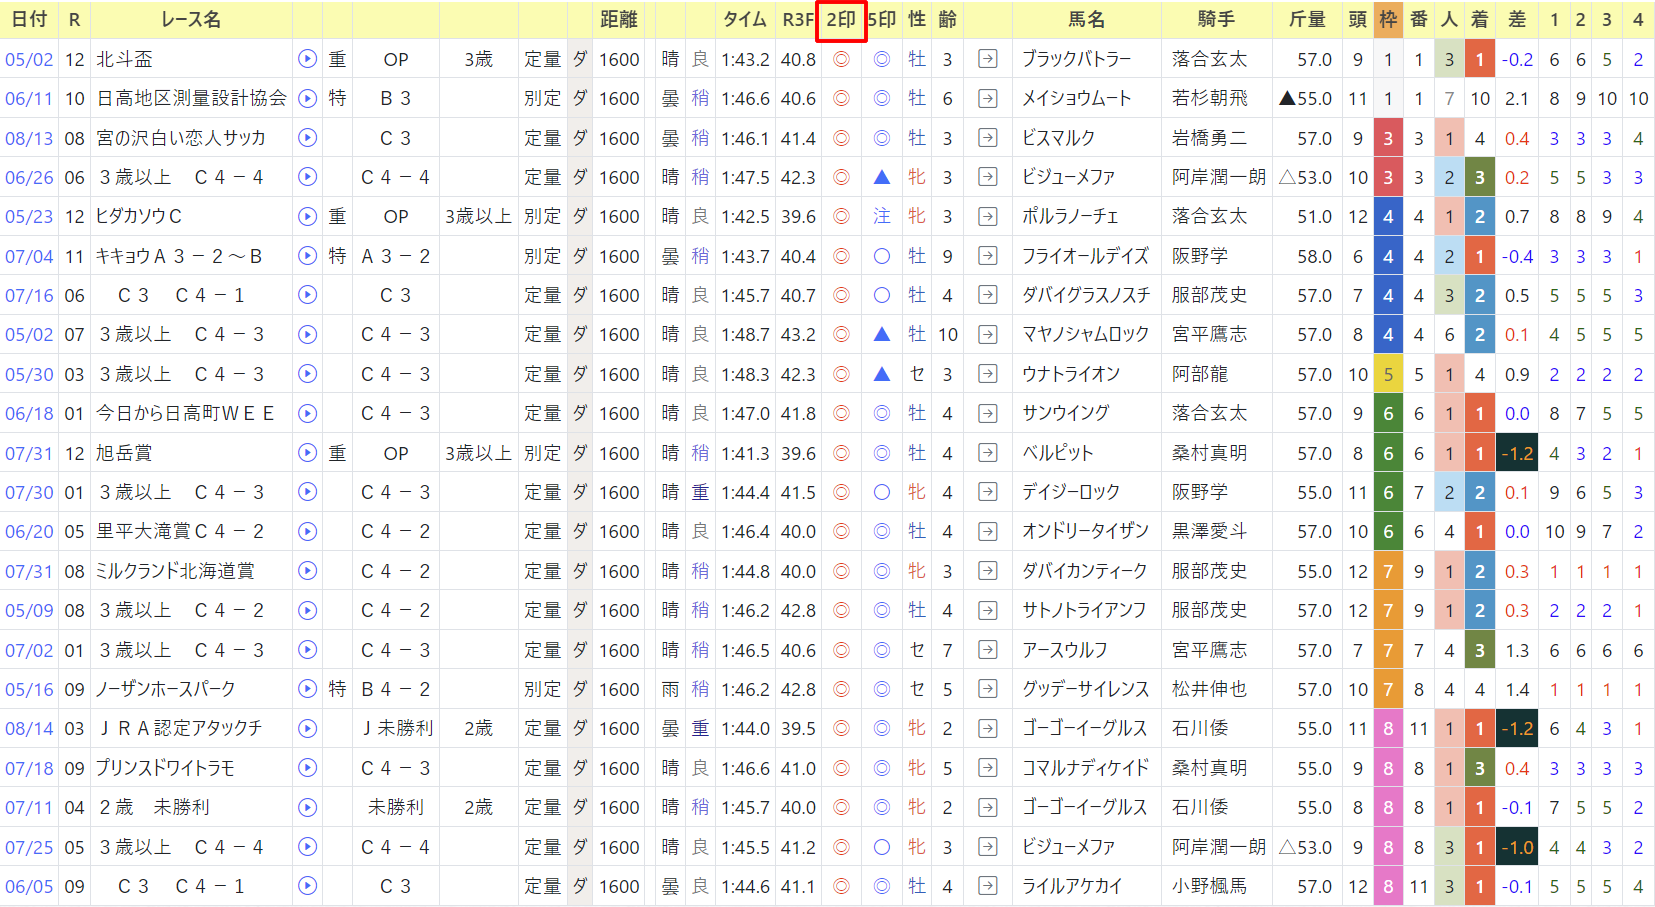The height and width of the screenshot is (907, 1655).
Task: Open arrow icon beside ベルピット
Action: 987,453
